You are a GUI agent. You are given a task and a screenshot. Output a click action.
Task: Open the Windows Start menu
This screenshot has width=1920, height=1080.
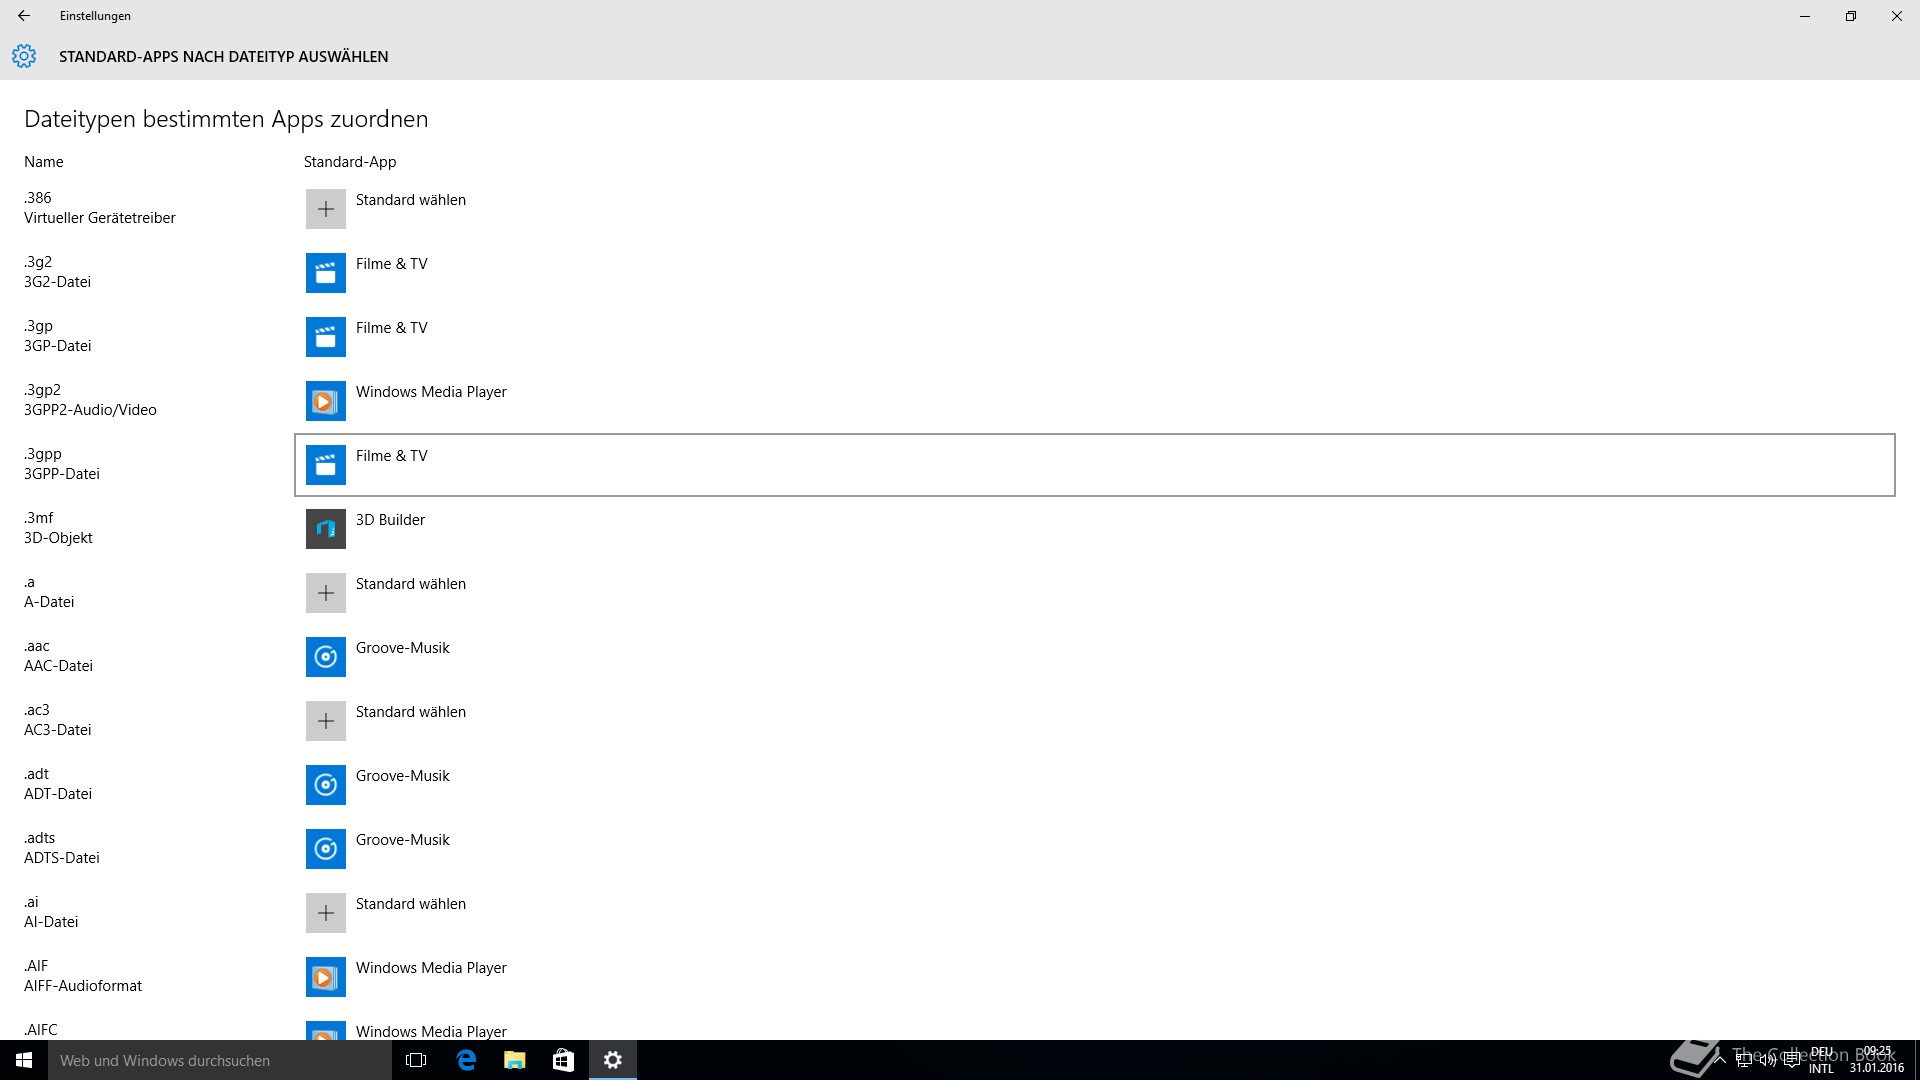pyautogui.click(x=24, y=1060)
